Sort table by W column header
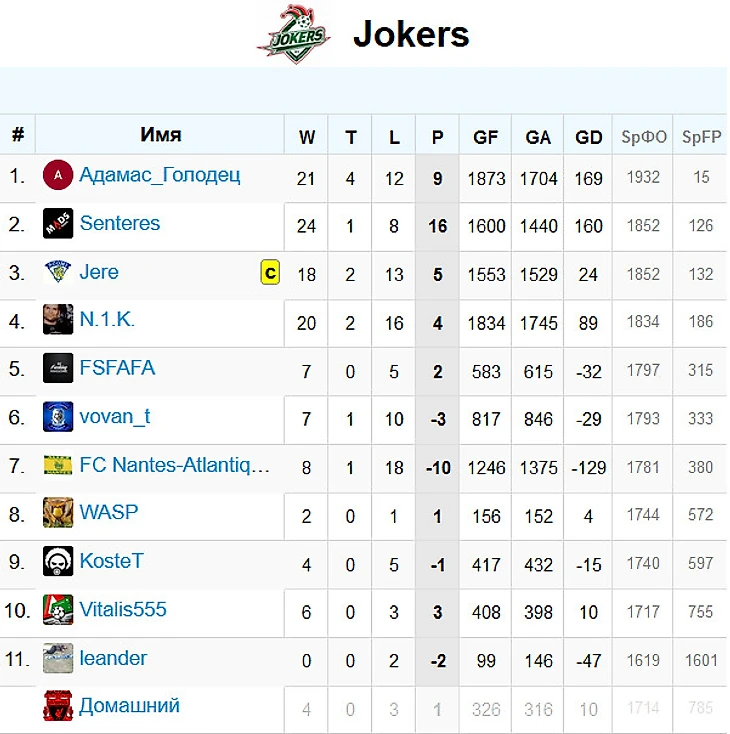The image size is (730, 734). (307, 137)
